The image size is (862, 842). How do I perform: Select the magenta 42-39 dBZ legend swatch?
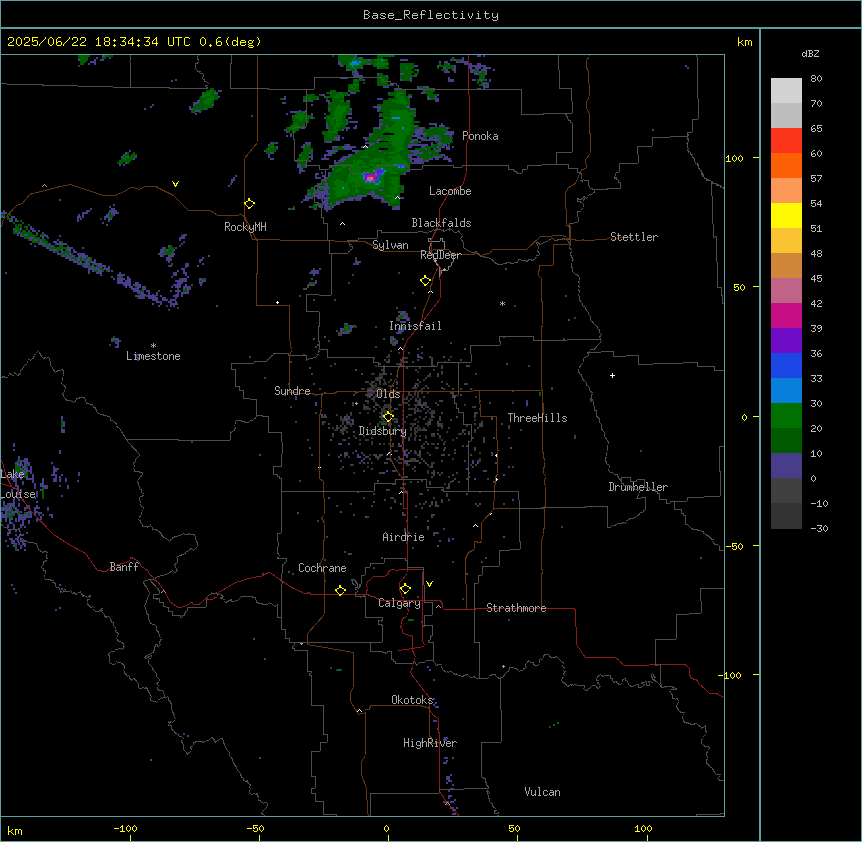tap(786, 315)
